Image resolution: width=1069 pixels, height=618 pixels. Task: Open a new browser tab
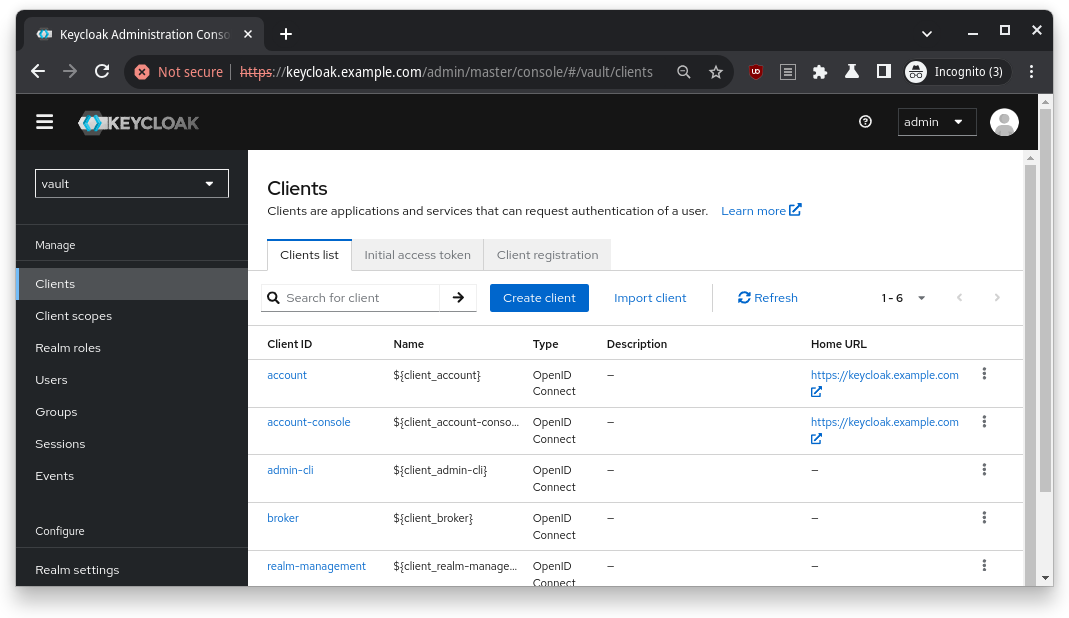tap(286, 34)
